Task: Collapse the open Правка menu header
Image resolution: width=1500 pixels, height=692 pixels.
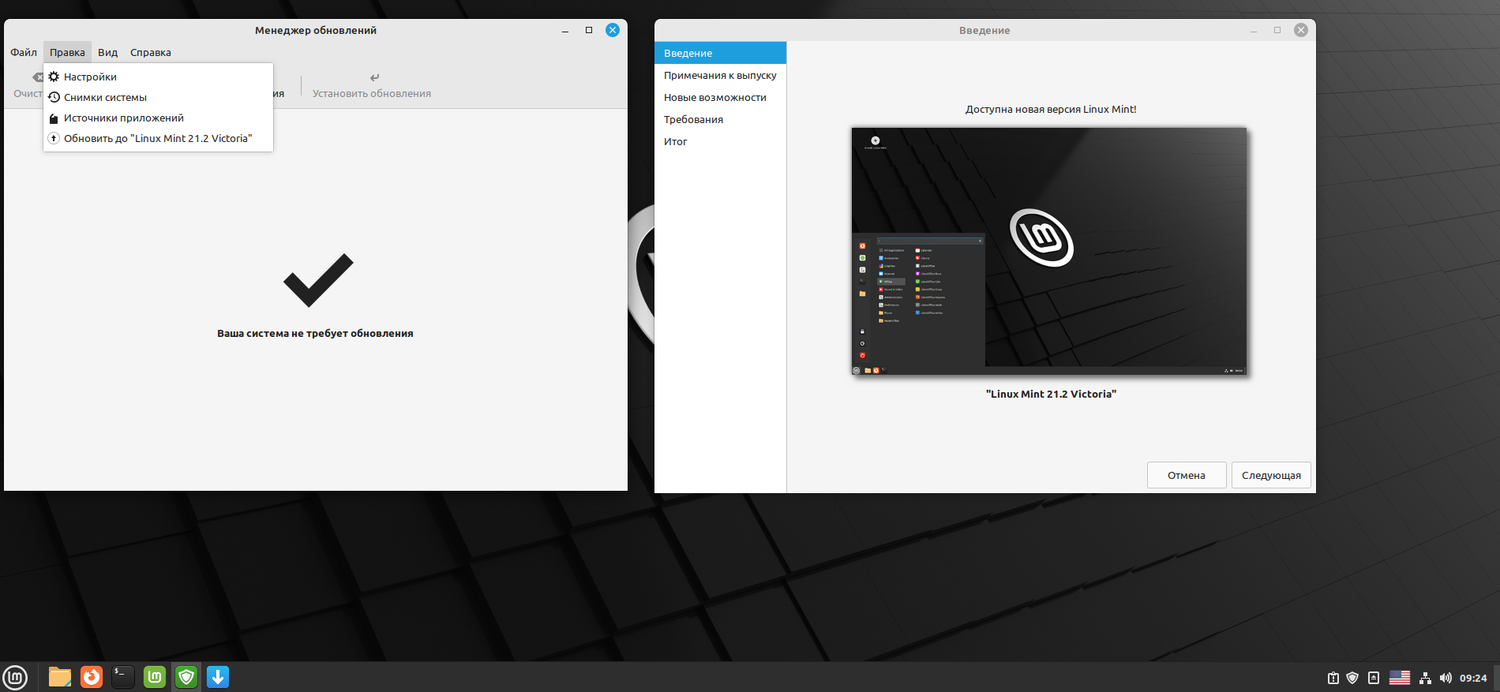Action: coord(67,52)
